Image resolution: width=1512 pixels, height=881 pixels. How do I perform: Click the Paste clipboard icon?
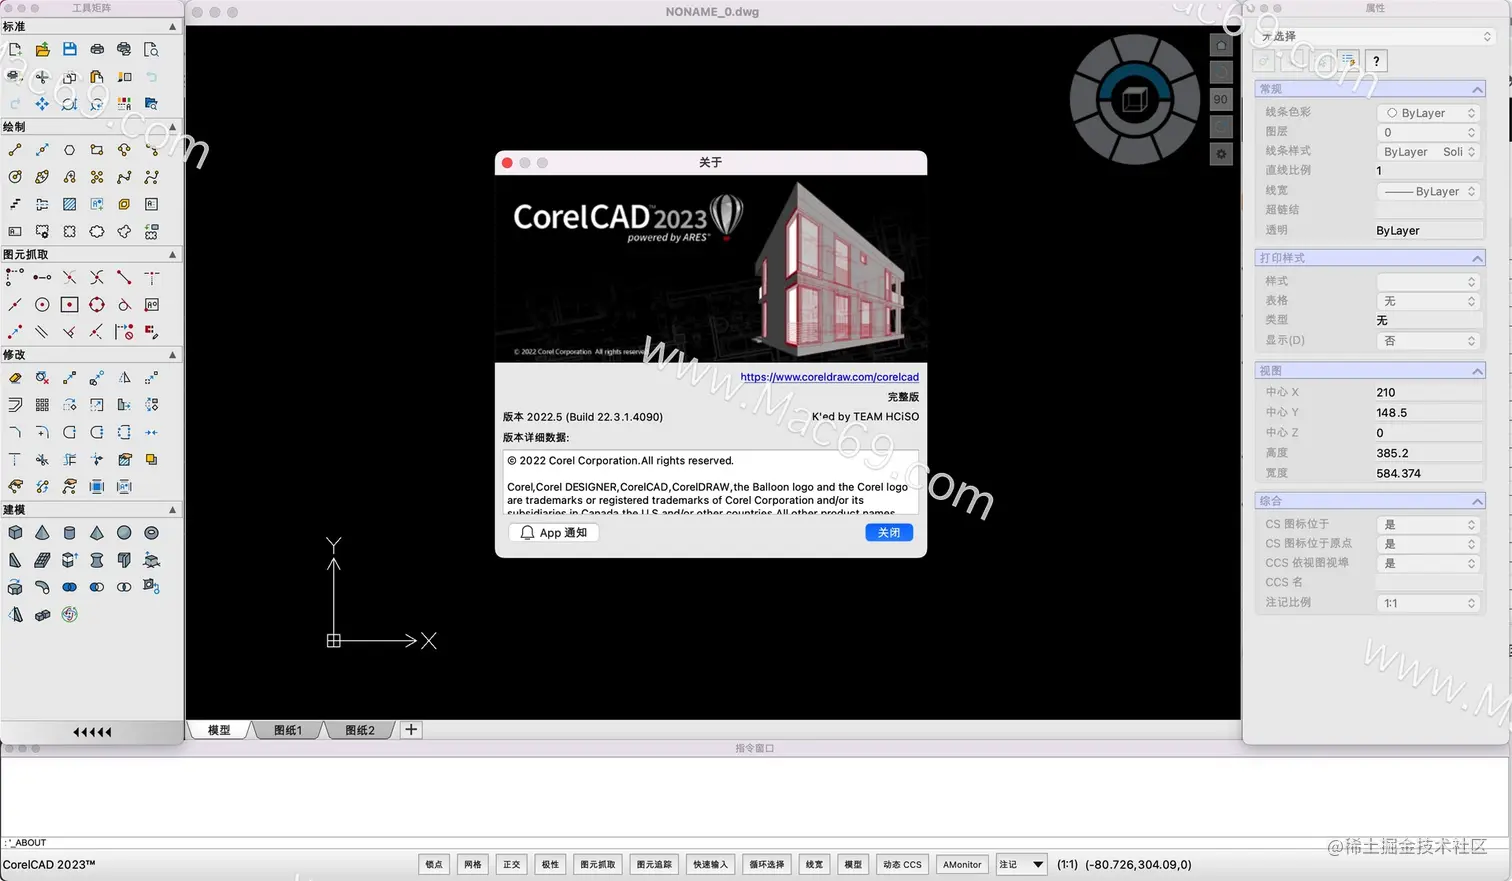point(97,76)
